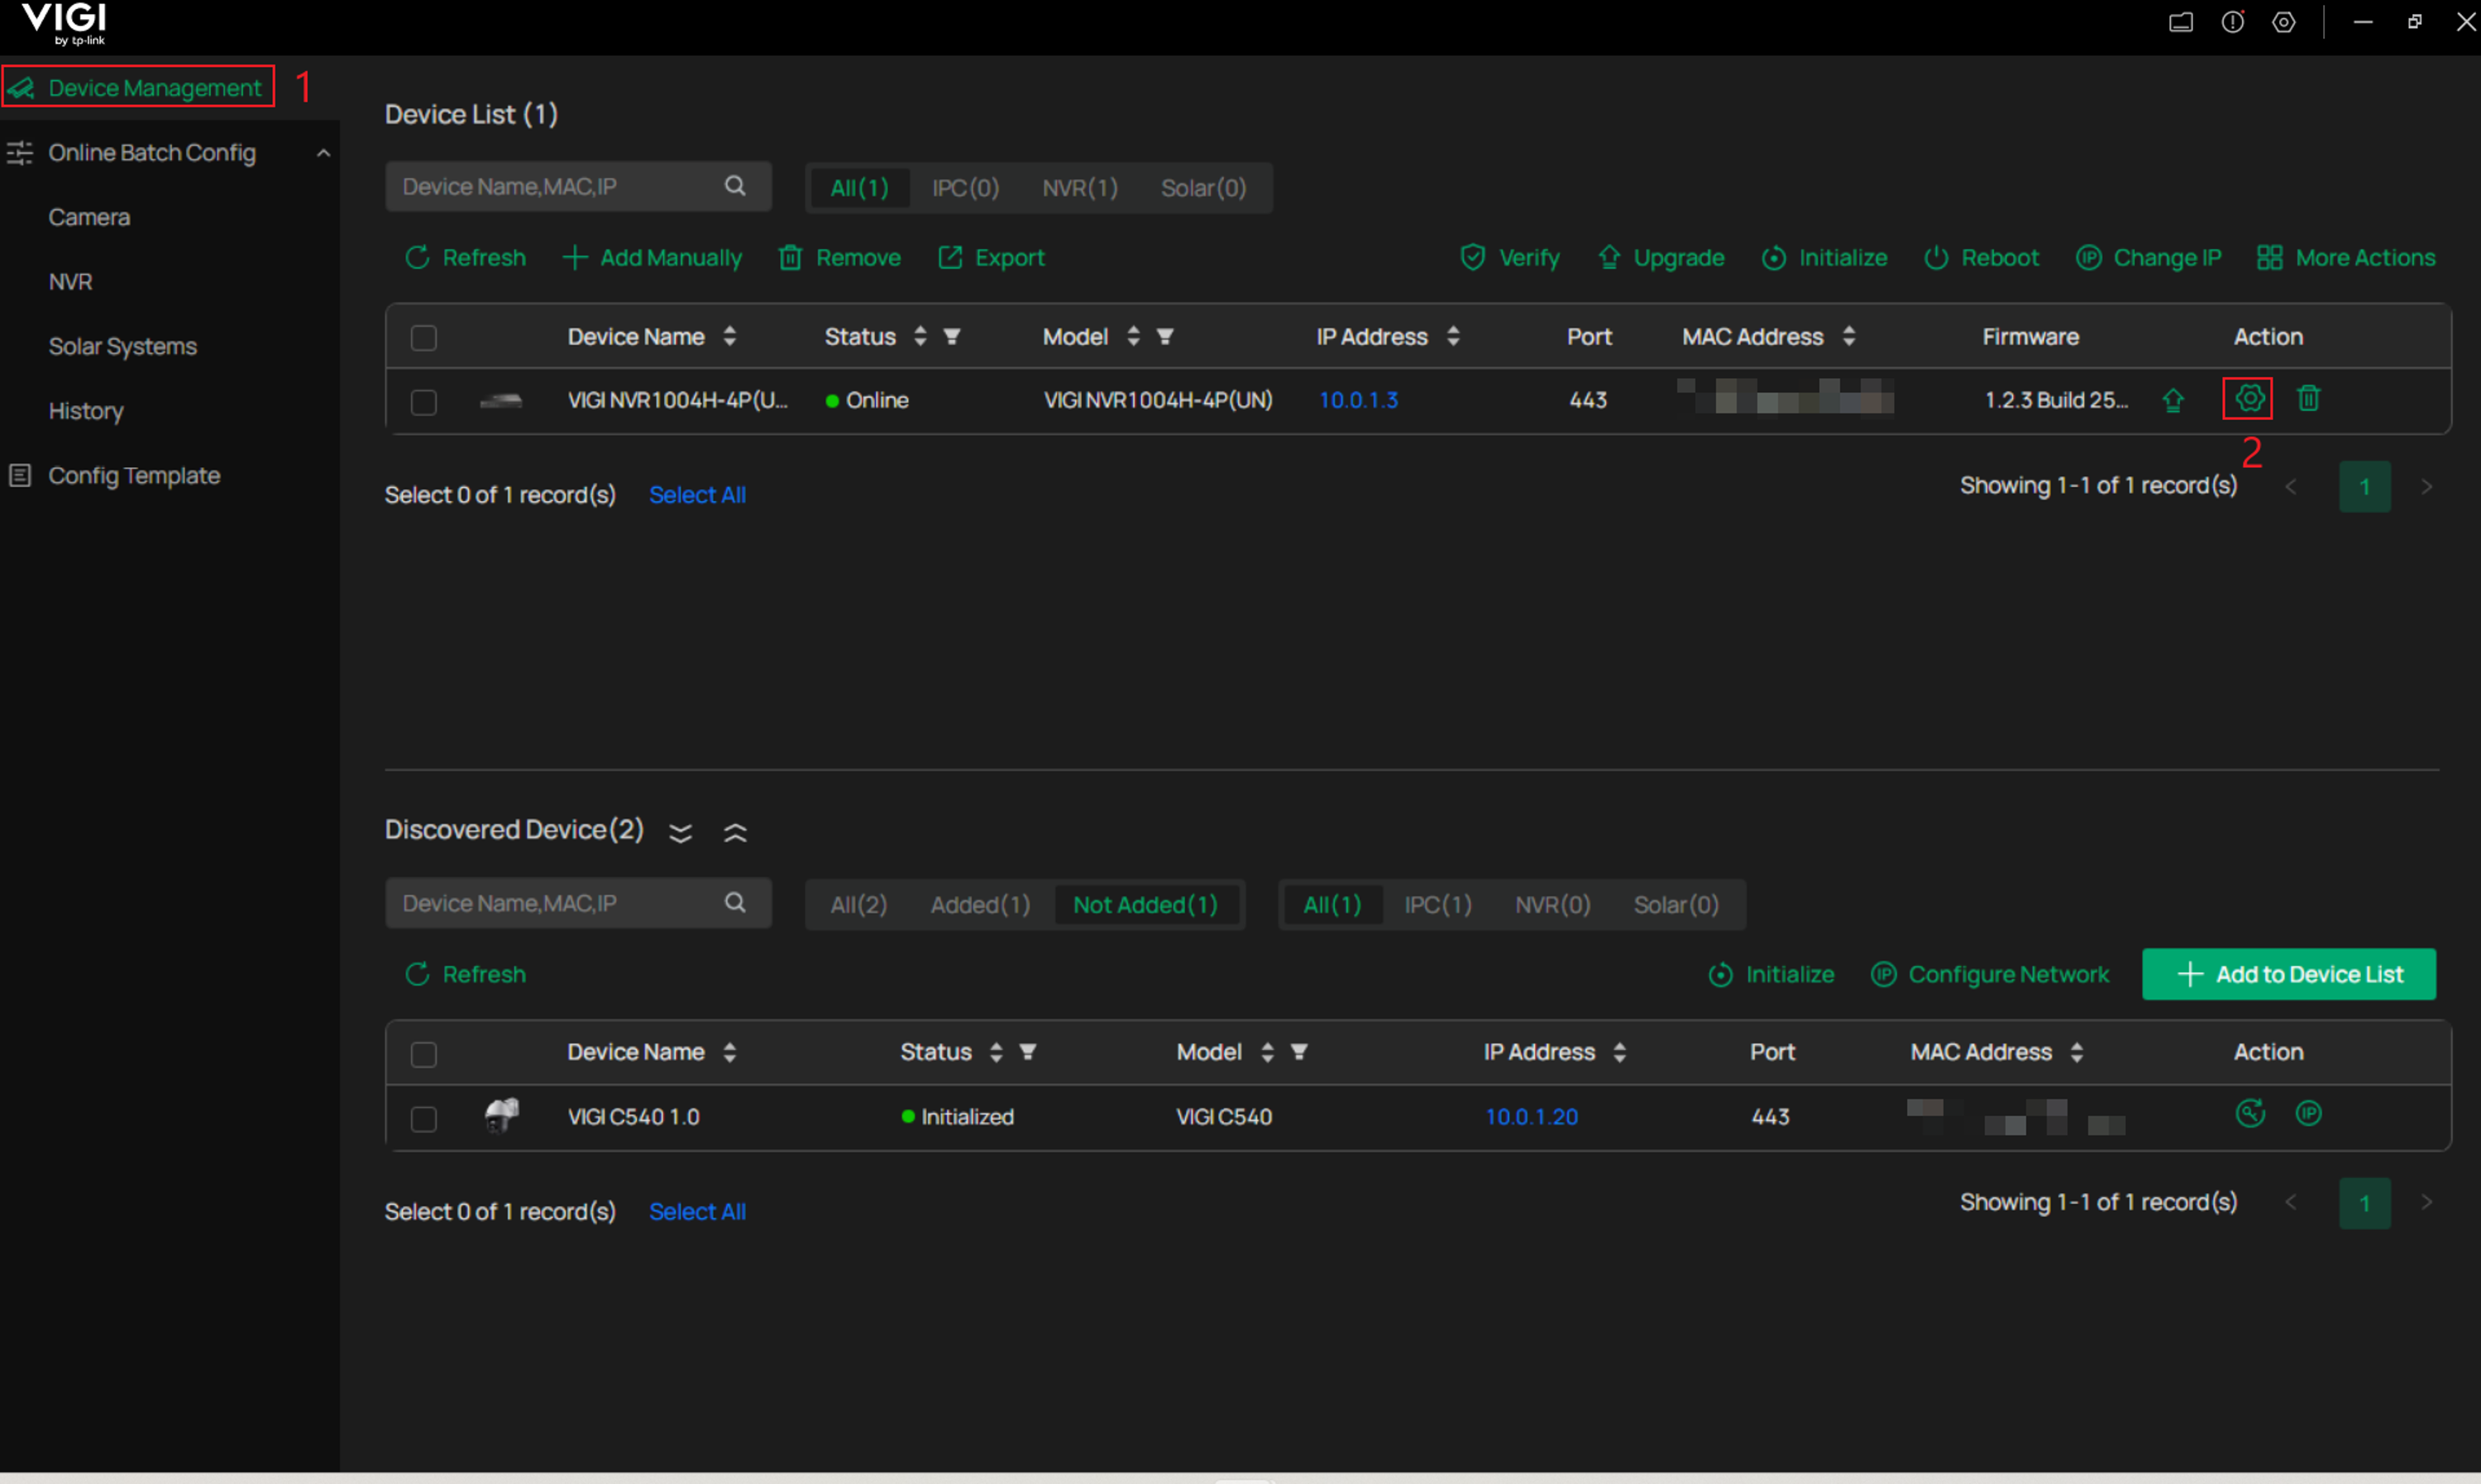2481x1484 pixels.
Task: Click Remove in Device List toolbar
Action: (840, 258)
